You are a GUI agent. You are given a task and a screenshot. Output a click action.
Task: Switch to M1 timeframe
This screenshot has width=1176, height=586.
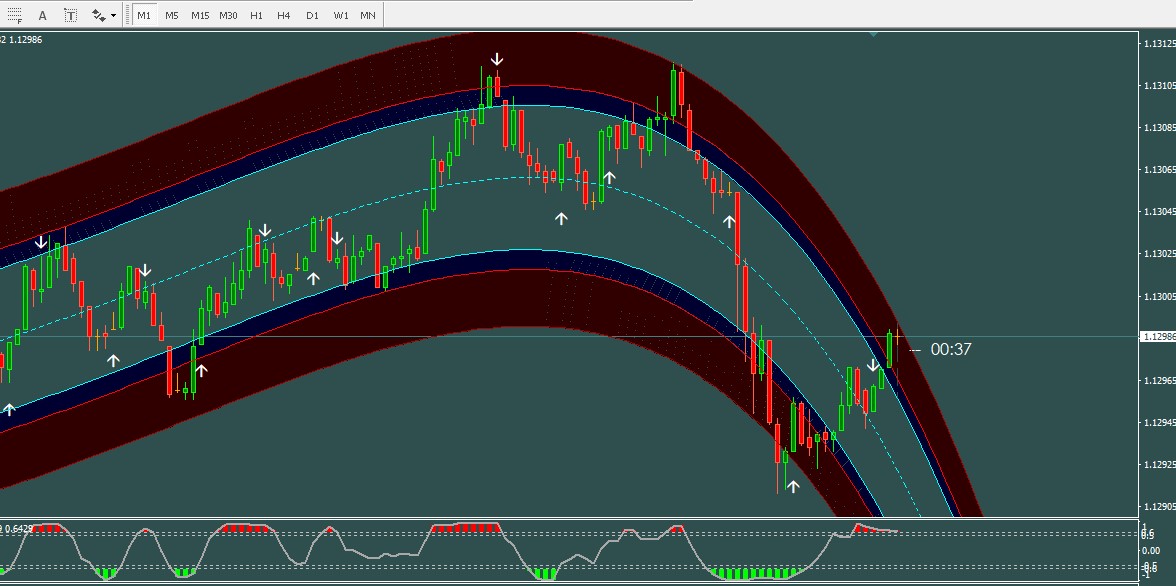[x=144, y=15]
